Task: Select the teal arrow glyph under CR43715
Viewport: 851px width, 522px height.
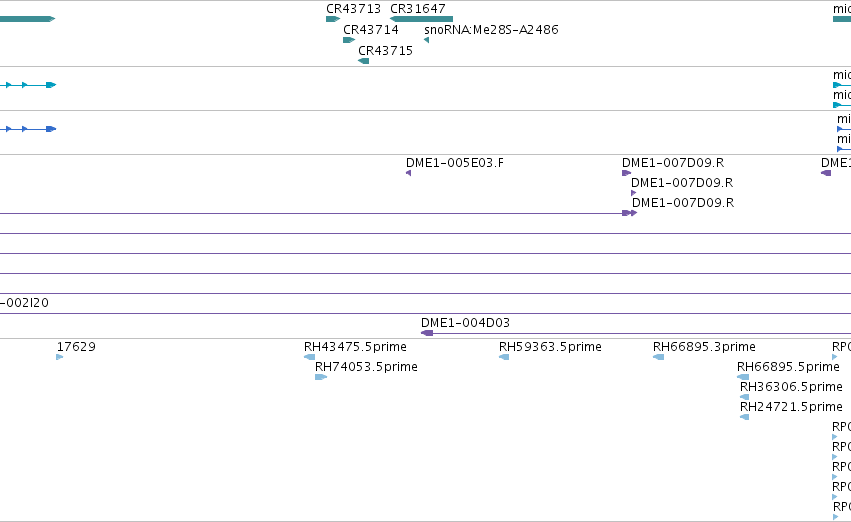Action: [364, 61]
